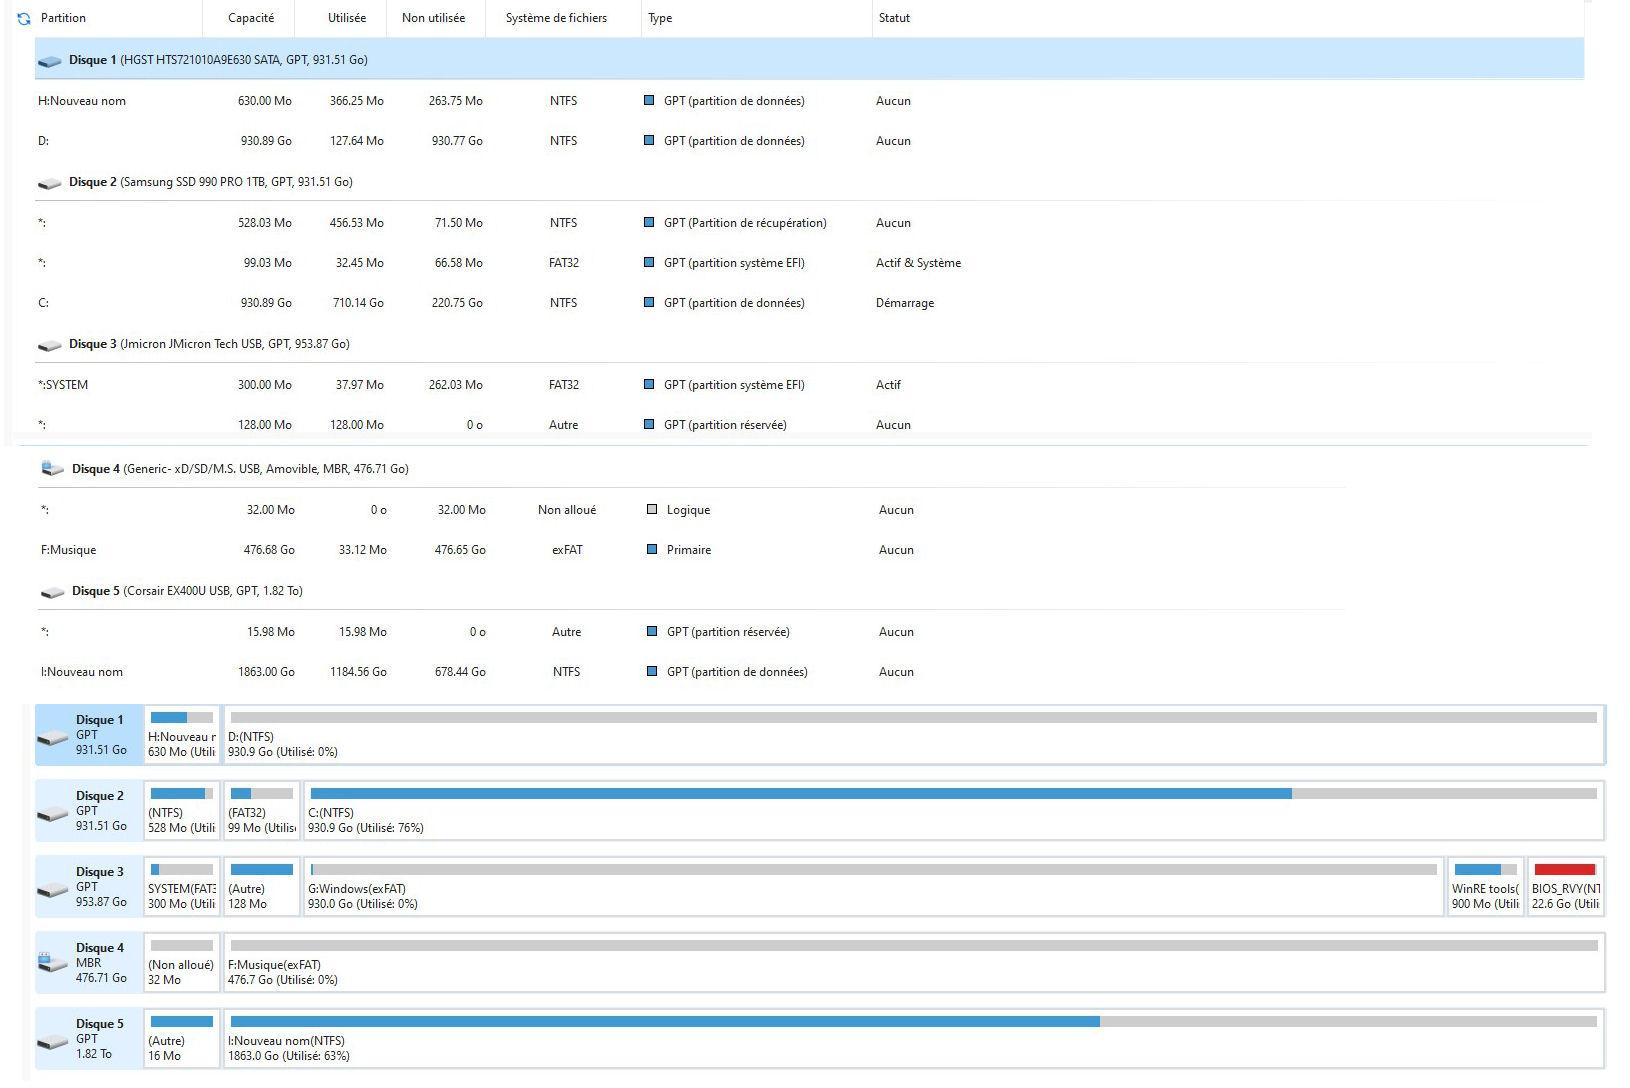Select G:Windows(exFAT) partition block
1630x1088 pixels.
coord(872,886)
